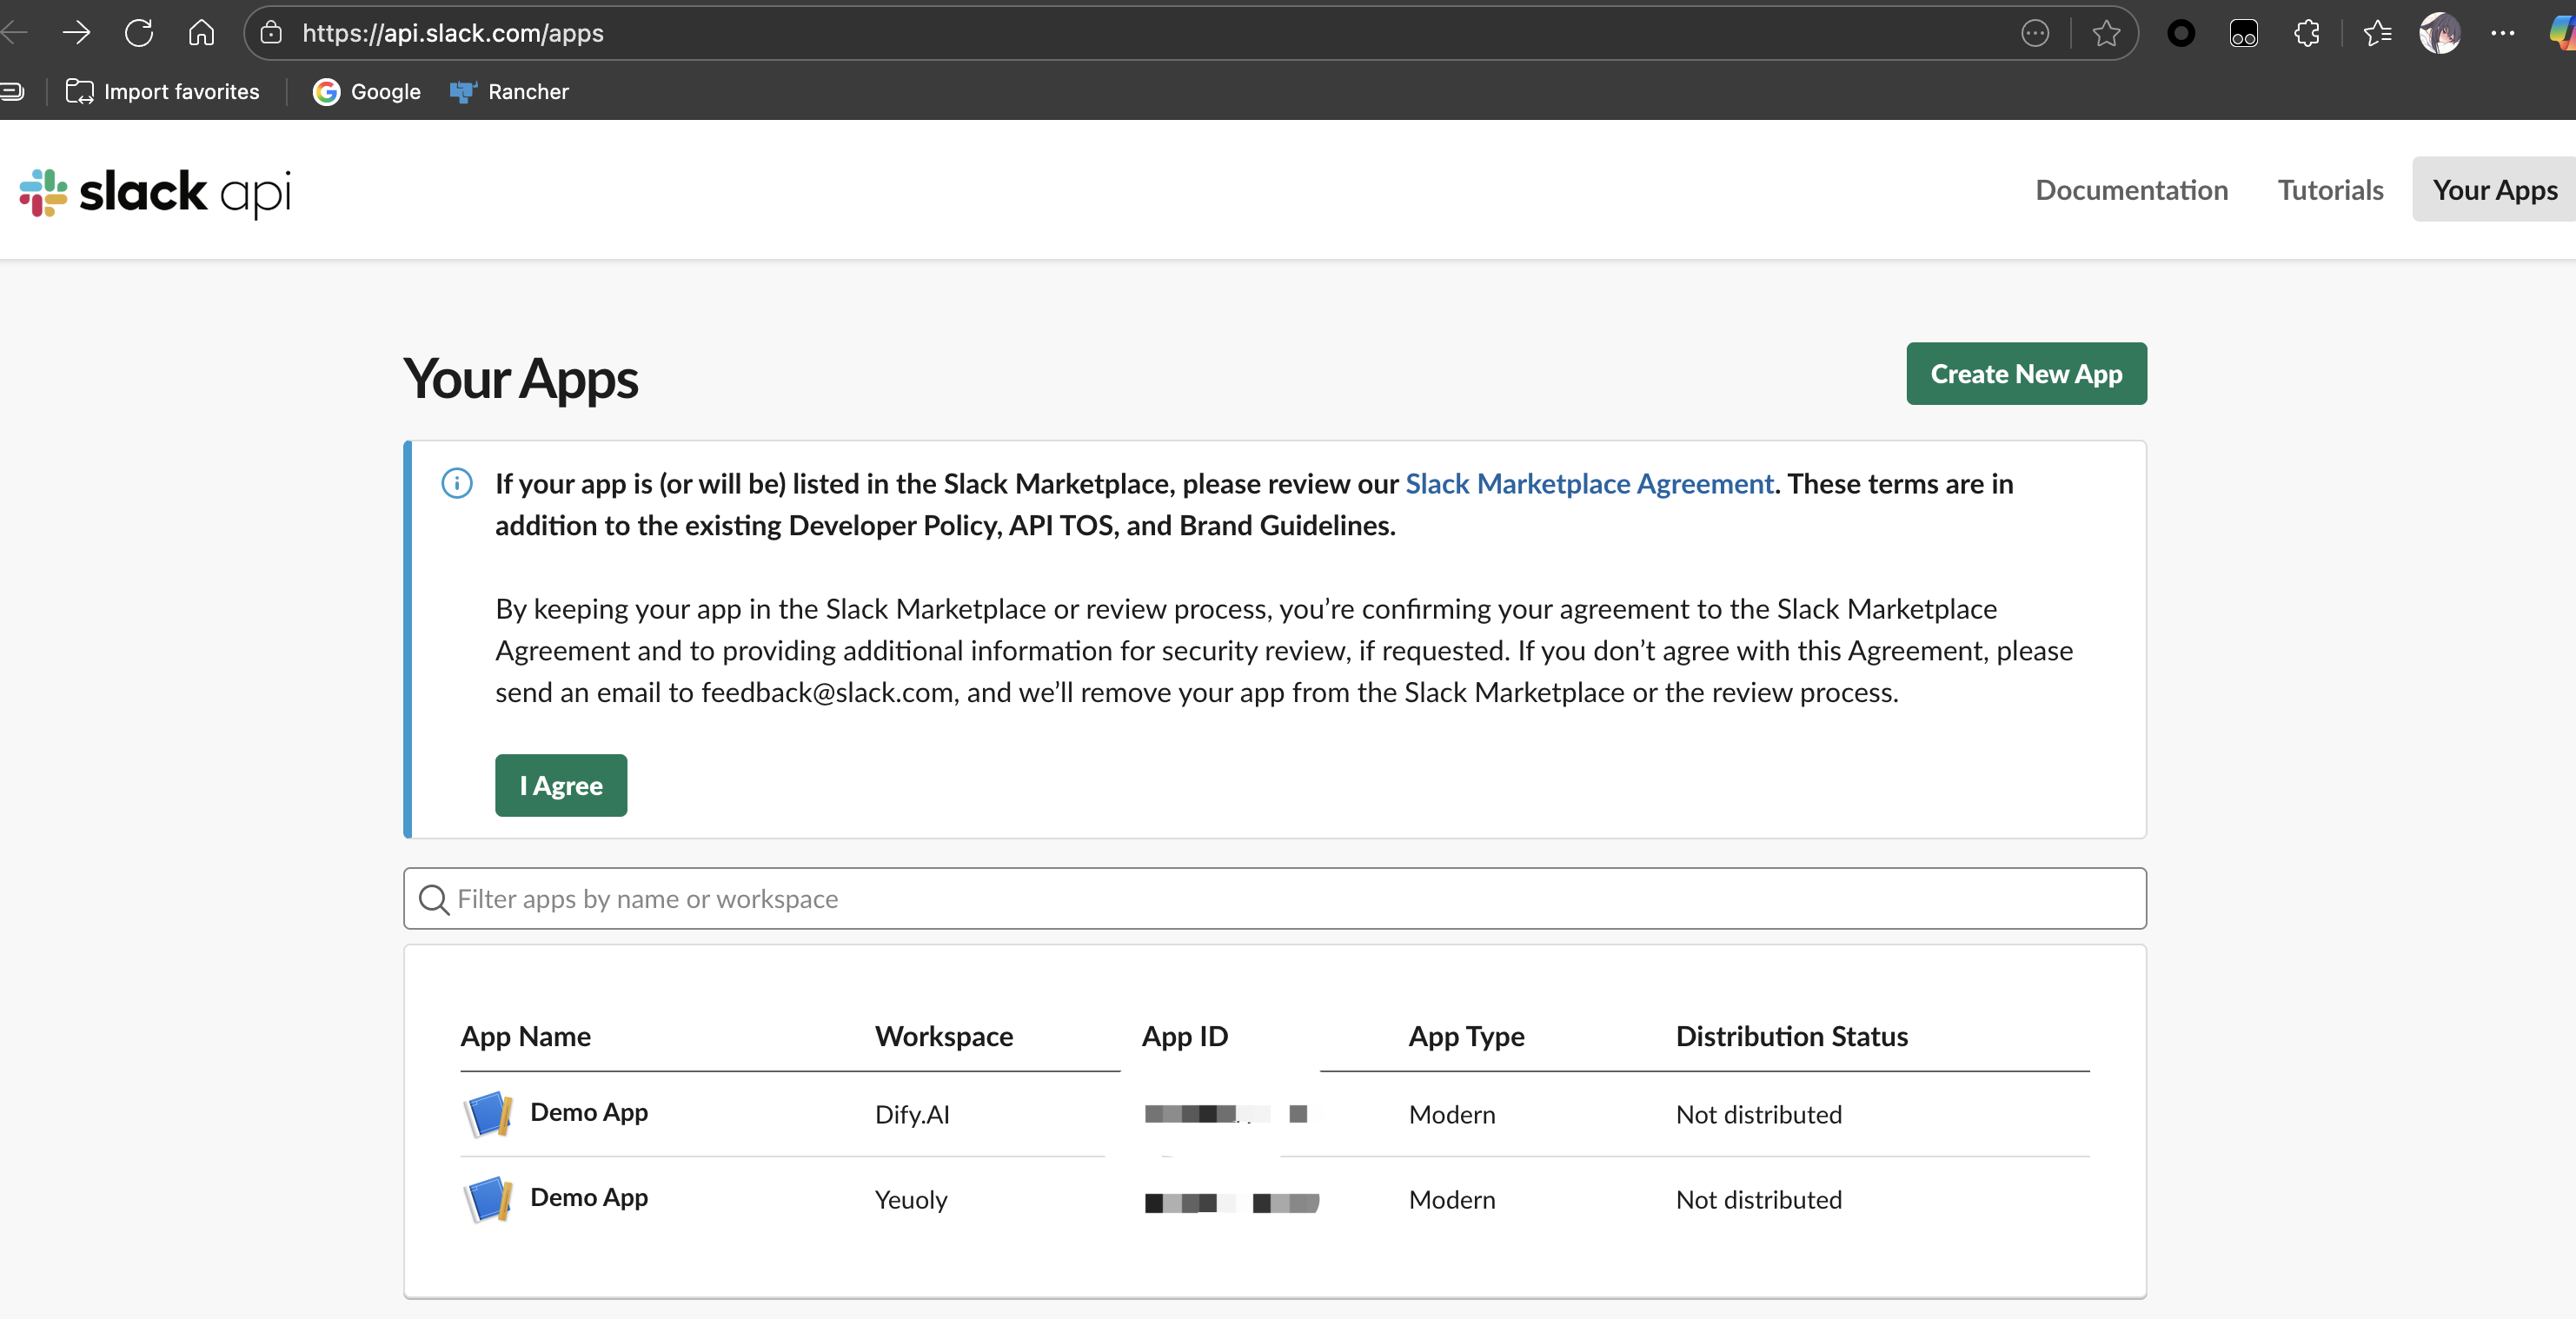Click the Filter apps search field
This screenshot has height=1319, width=2576.
tap(1274, 898)
